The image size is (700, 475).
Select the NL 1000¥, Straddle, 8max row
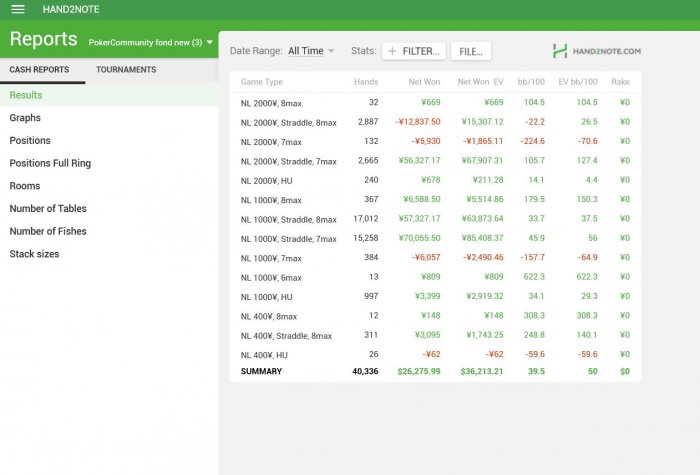pyautogui.click(x=289, y=219)
